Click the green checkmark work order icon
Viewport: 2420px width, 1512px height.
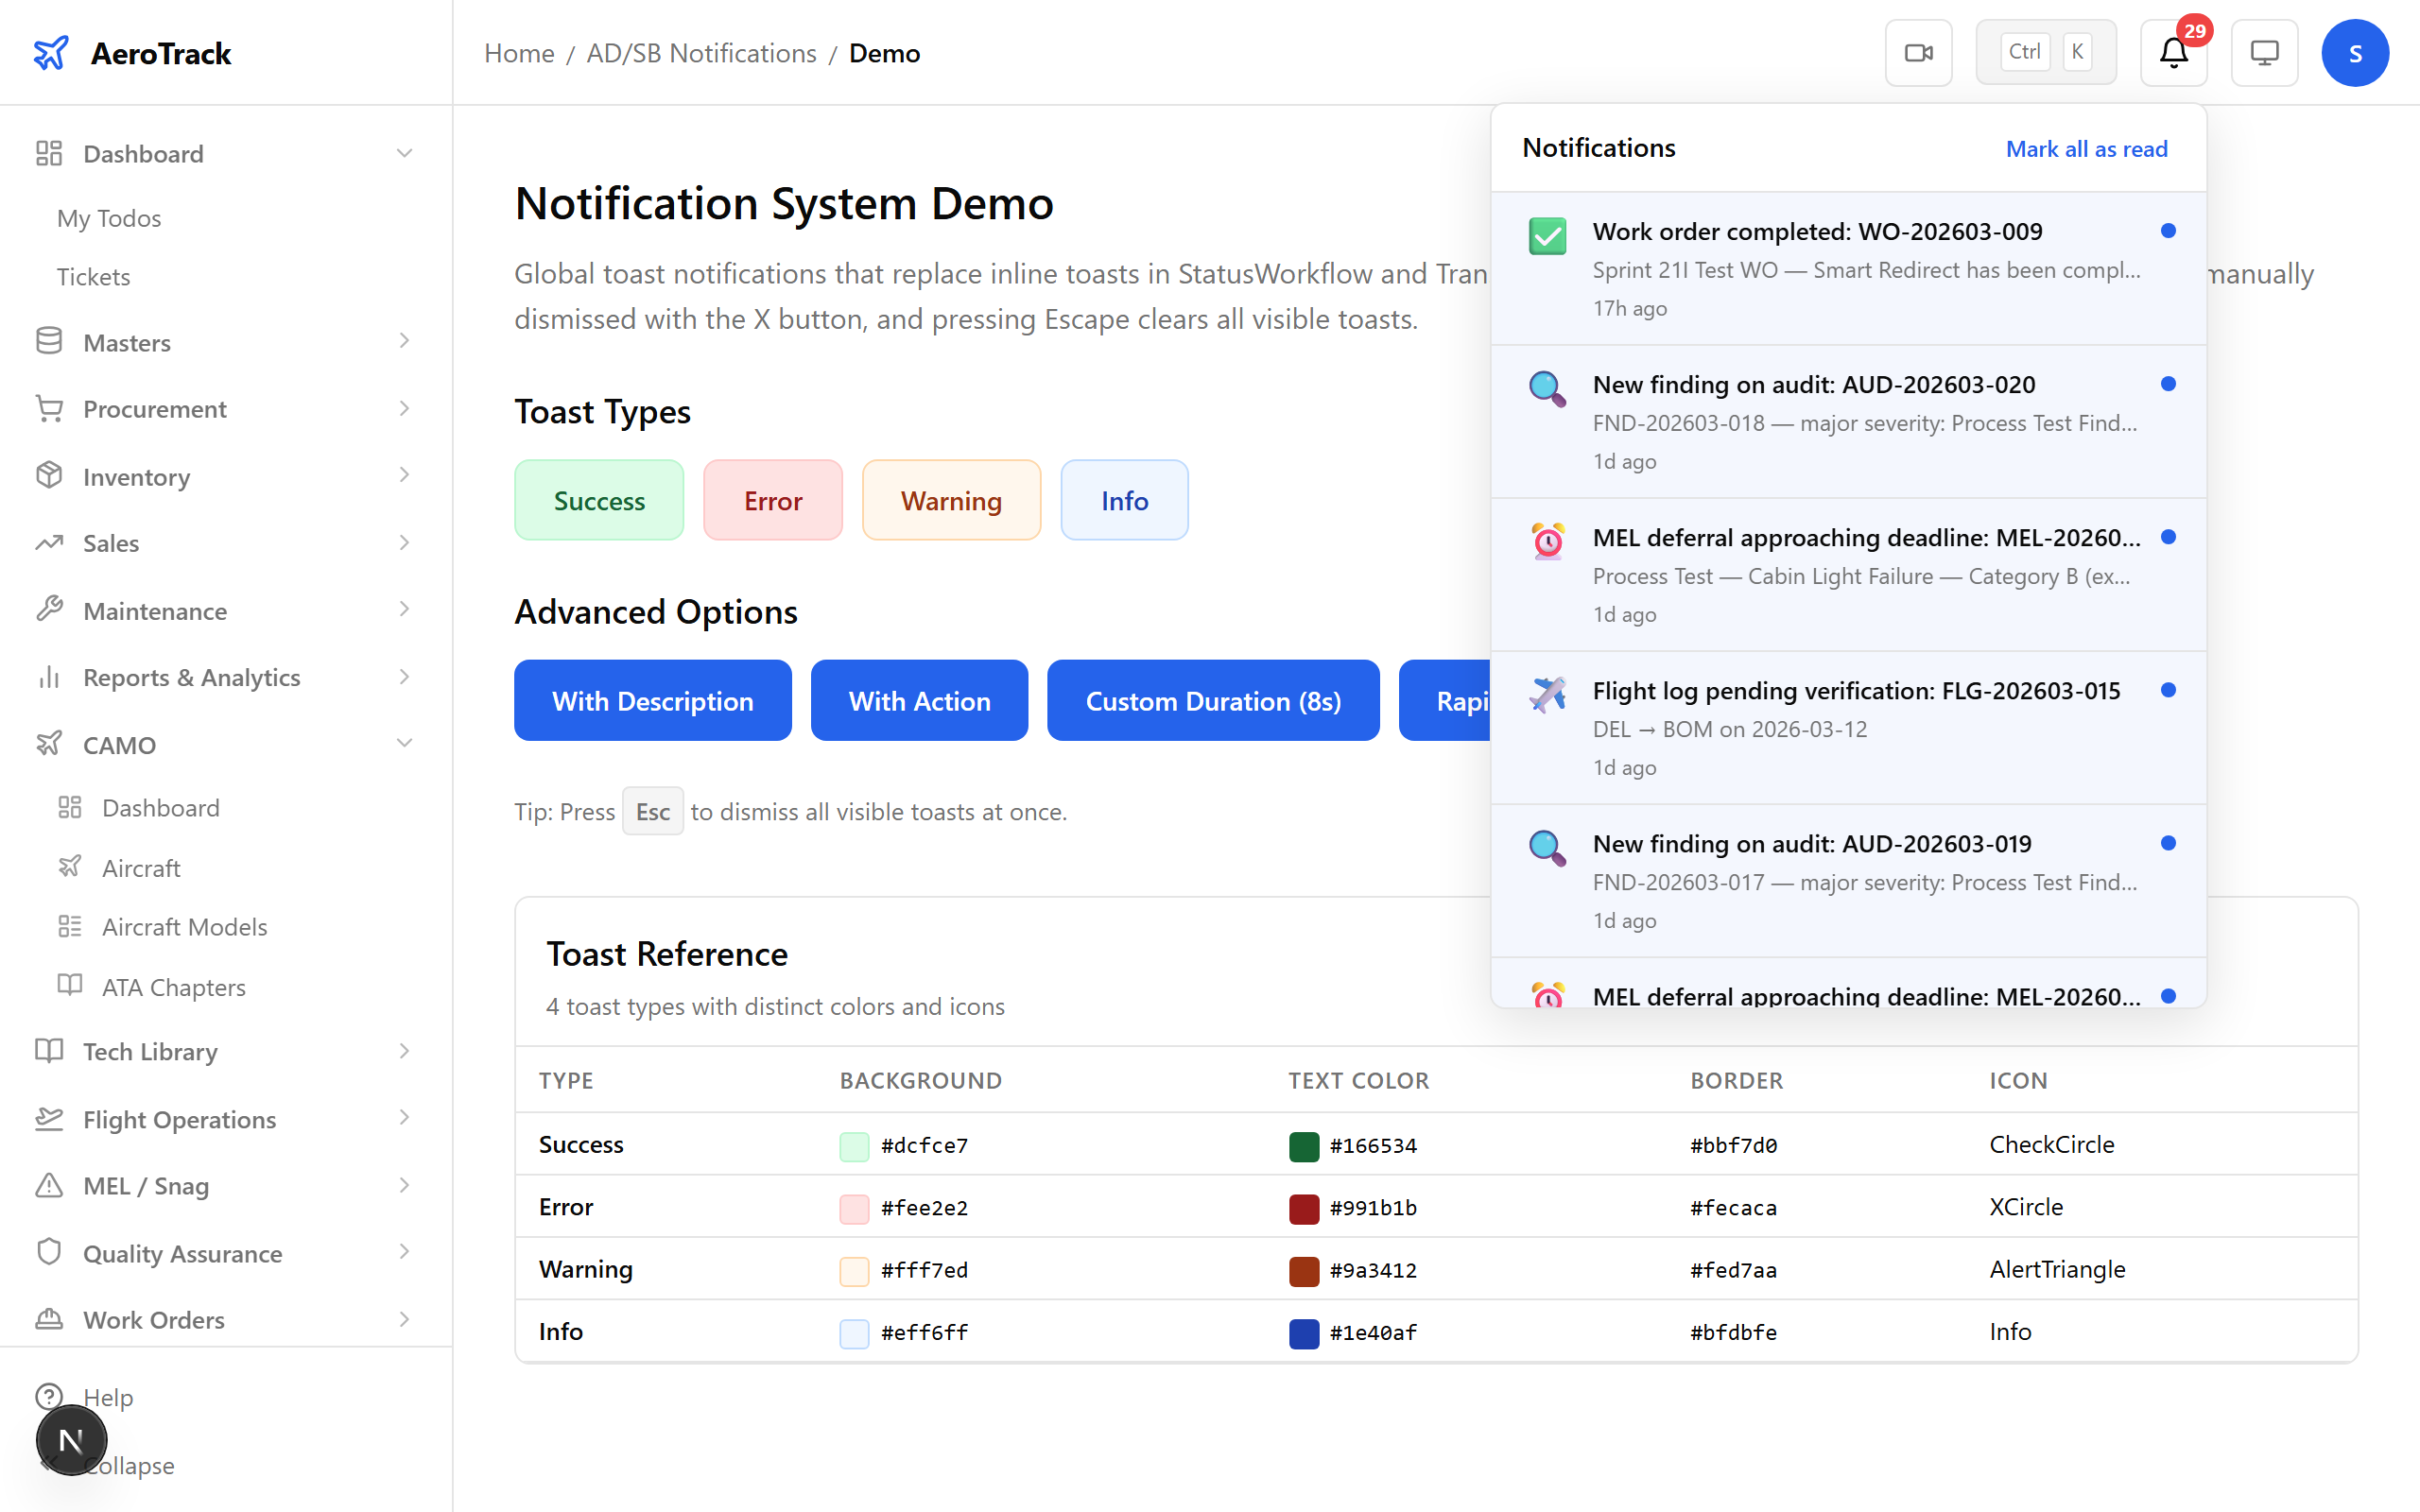(x=1547, y=236)
